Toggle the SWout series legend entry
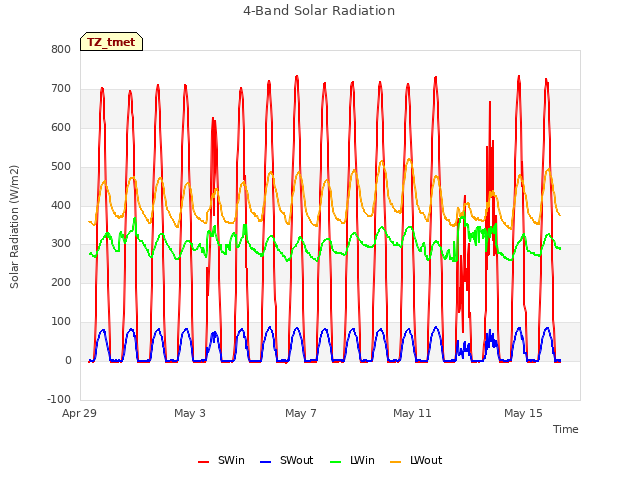640x480 pixels. tap(287, 460)
